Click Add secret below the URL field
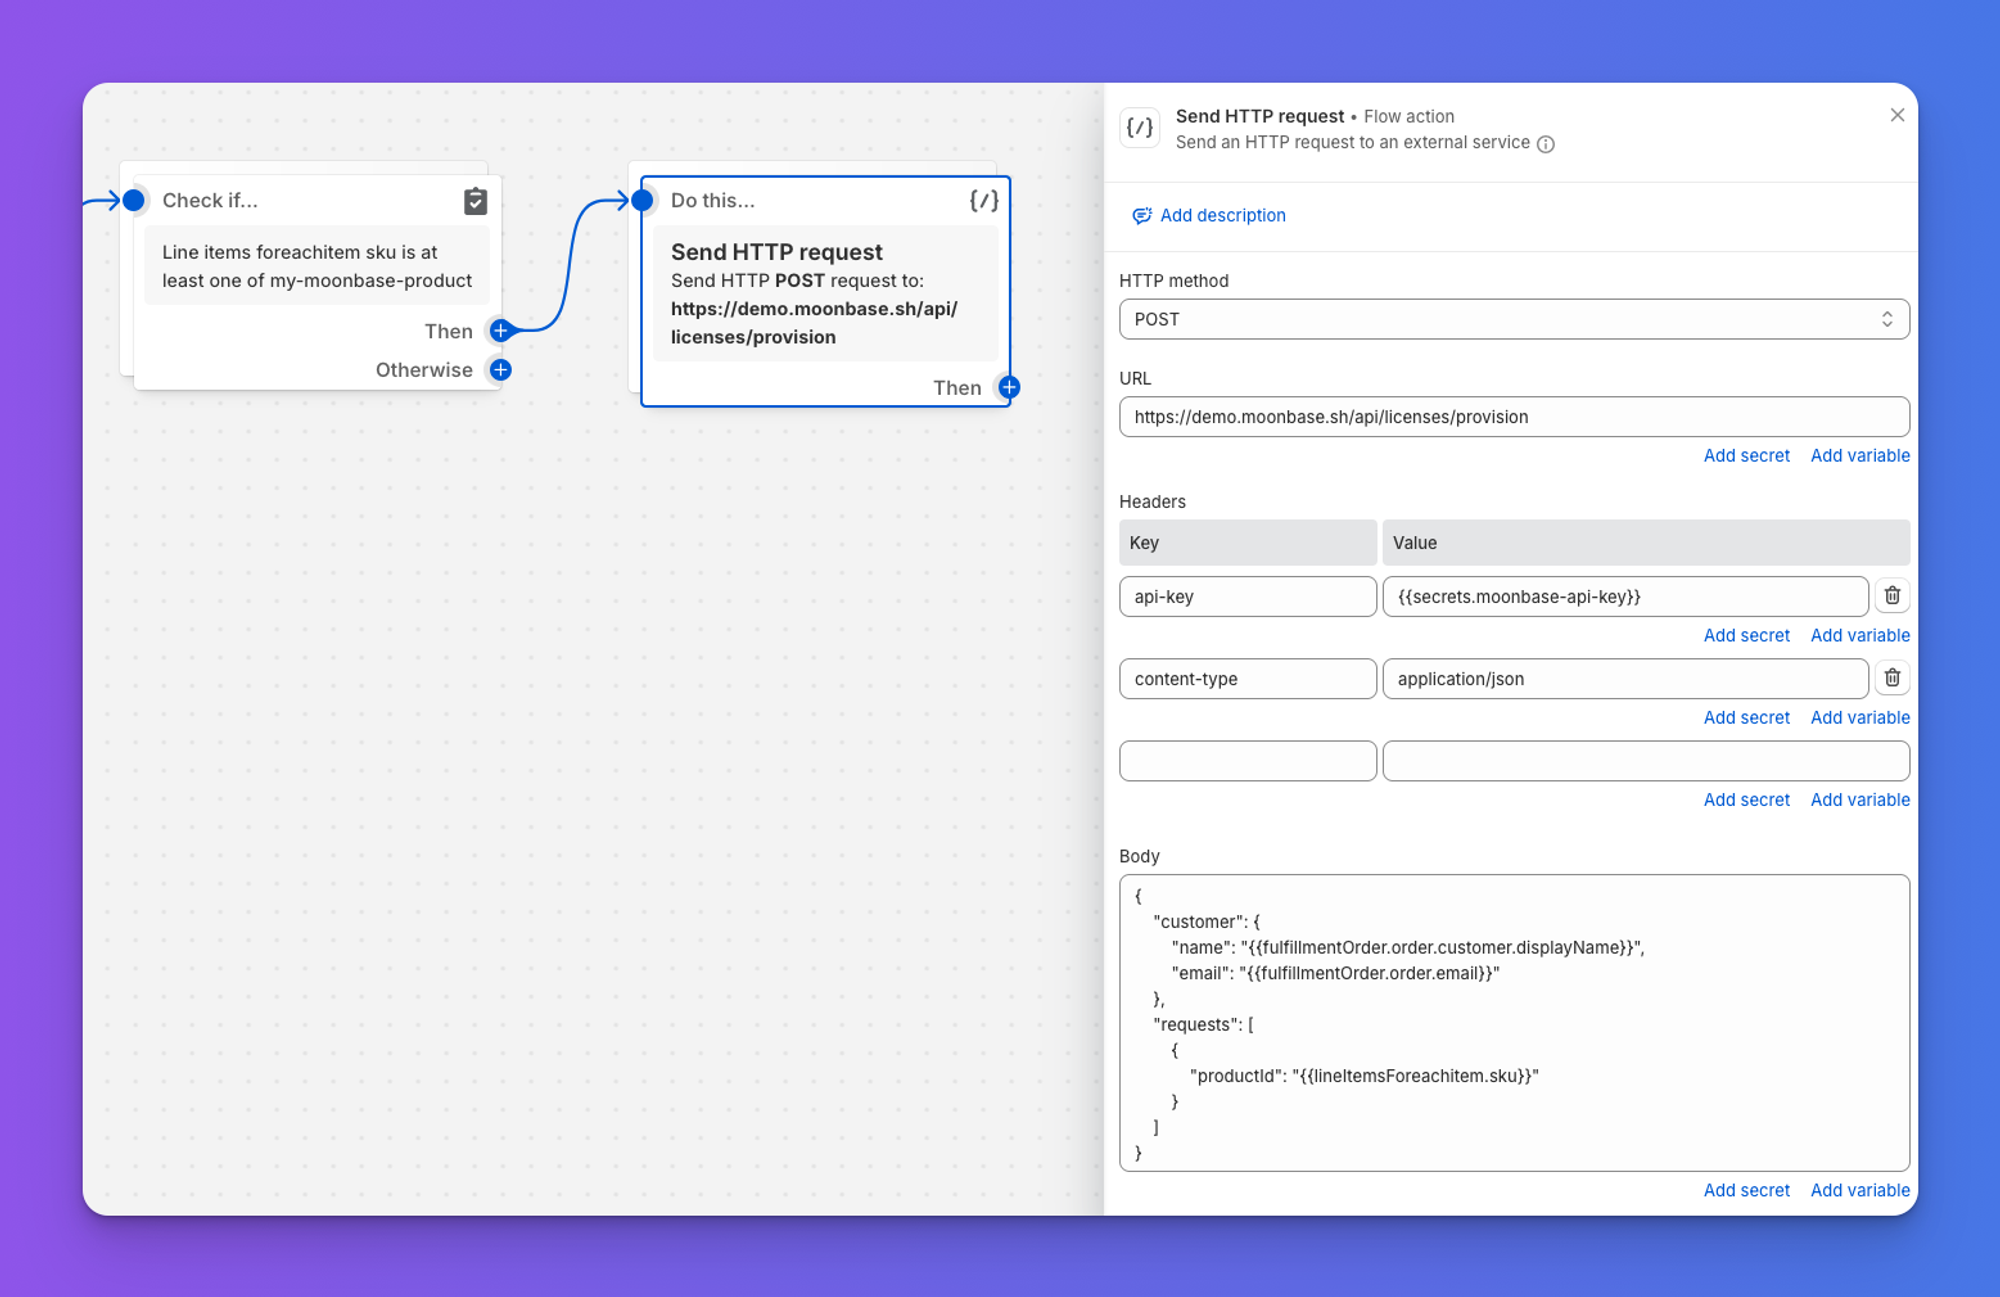Screen dimensions: 2000x1297 point(1746,456)
